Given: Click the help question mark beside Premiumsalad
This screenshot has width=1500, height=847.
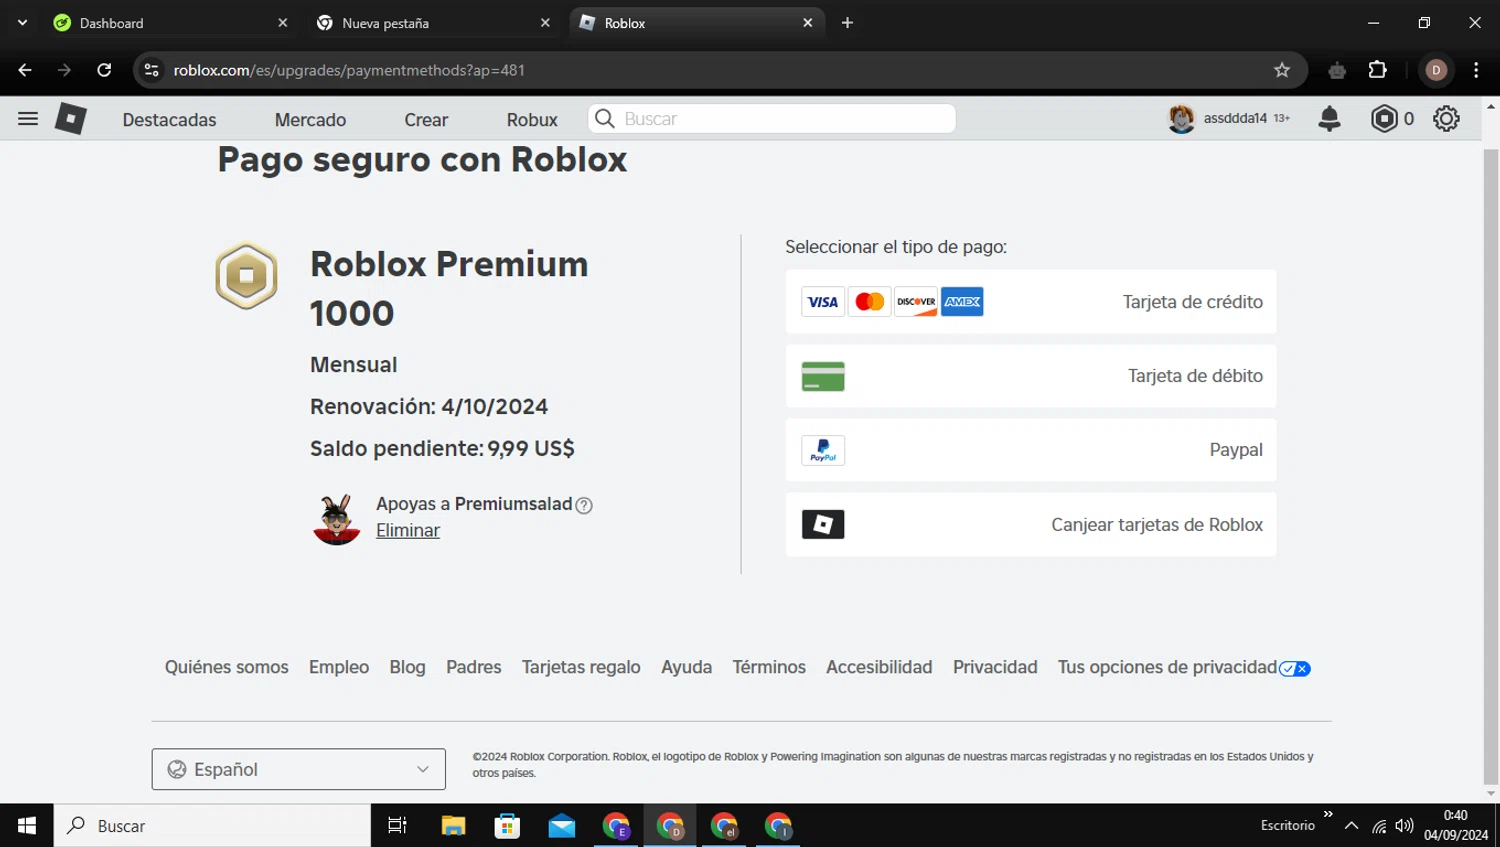Looking at the screenshot, I should 584,506.
